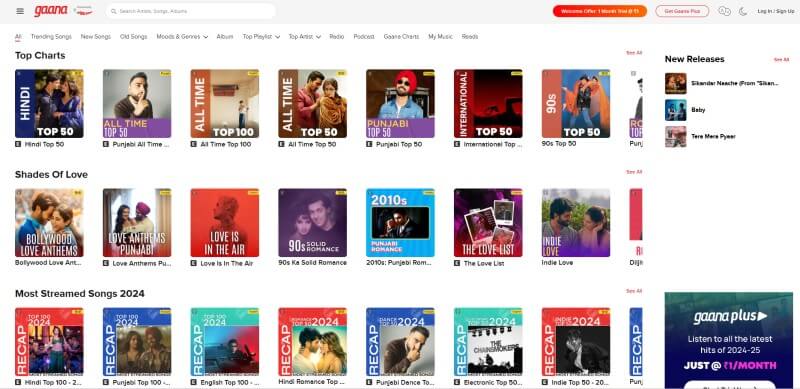Open the Old Songs tab
The height and width of the screenshot is (389, 800).
pos(133,37)
